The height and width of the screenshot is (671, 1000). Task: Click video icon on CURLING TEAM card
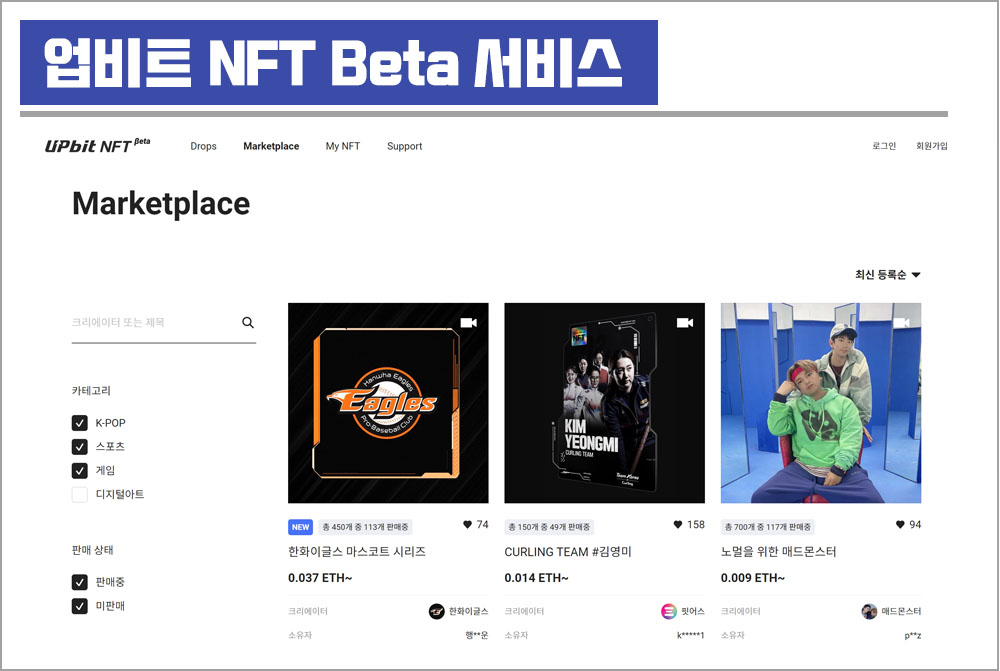pyautogui.click(x=685, y=323)
